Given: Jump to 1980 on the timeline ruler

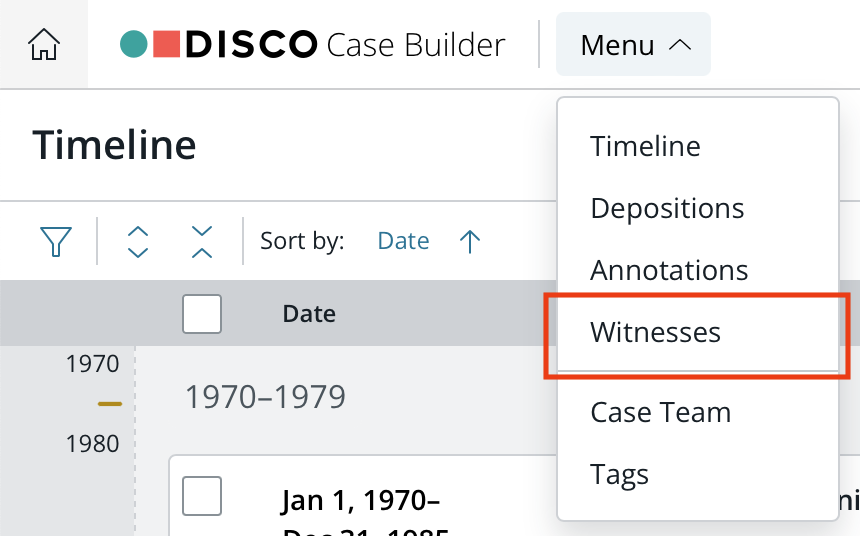Looking at the screenshot, I should [x=92, y=443].
